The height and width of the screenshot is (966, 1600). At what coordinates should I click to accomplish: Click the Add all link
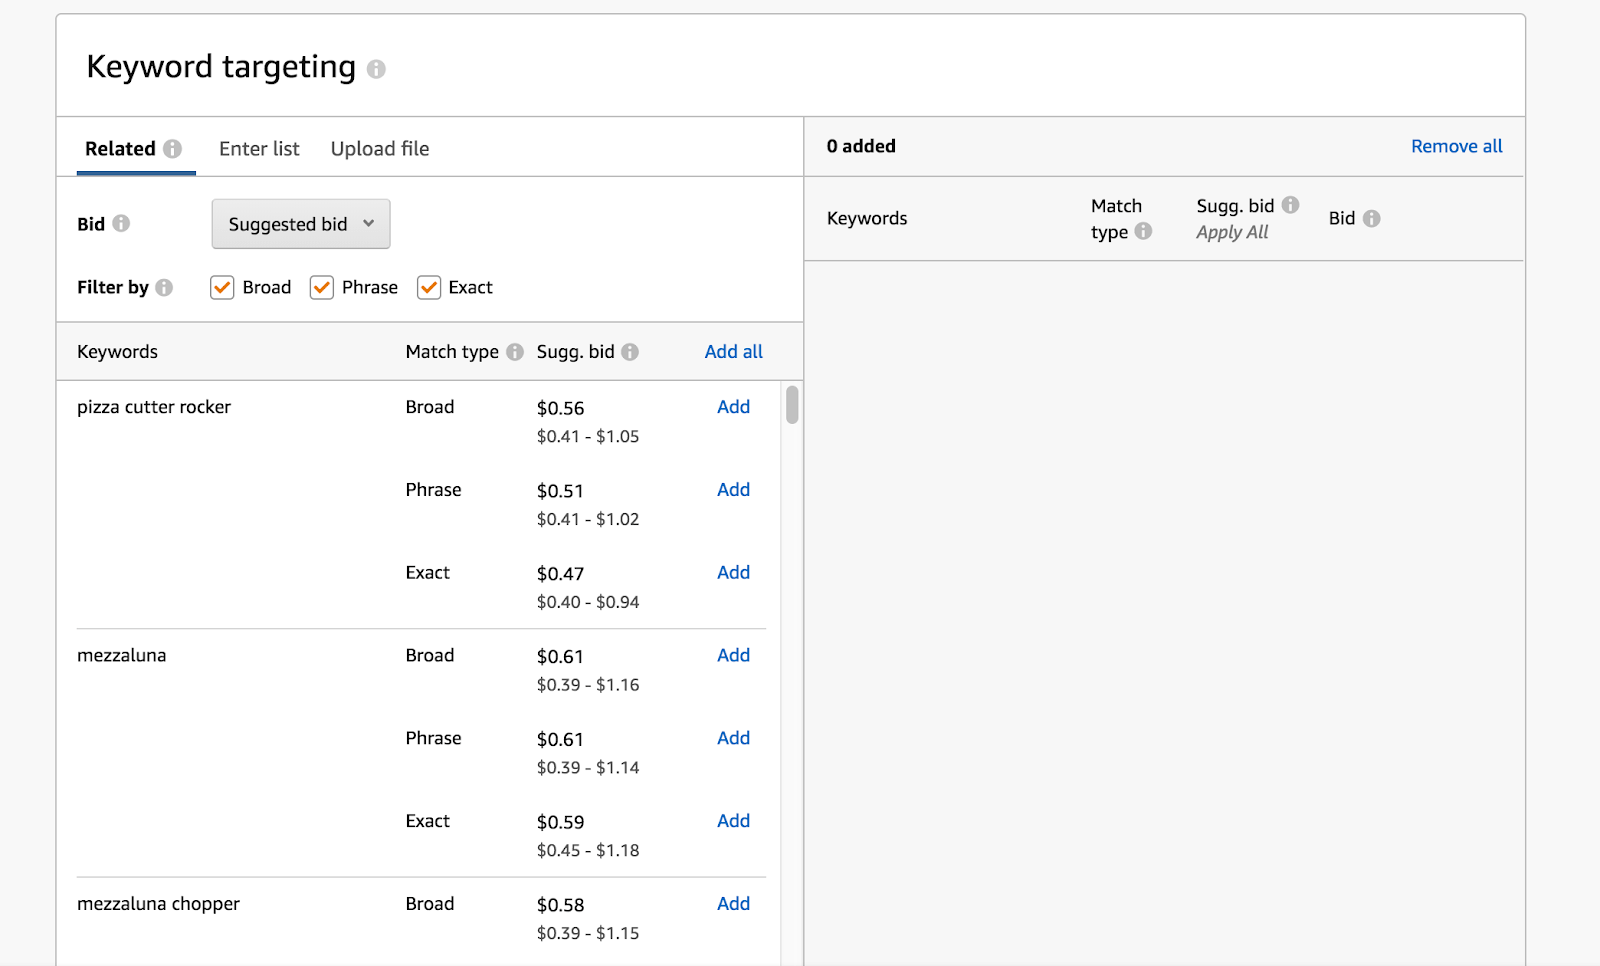click(x=733, y=352)
